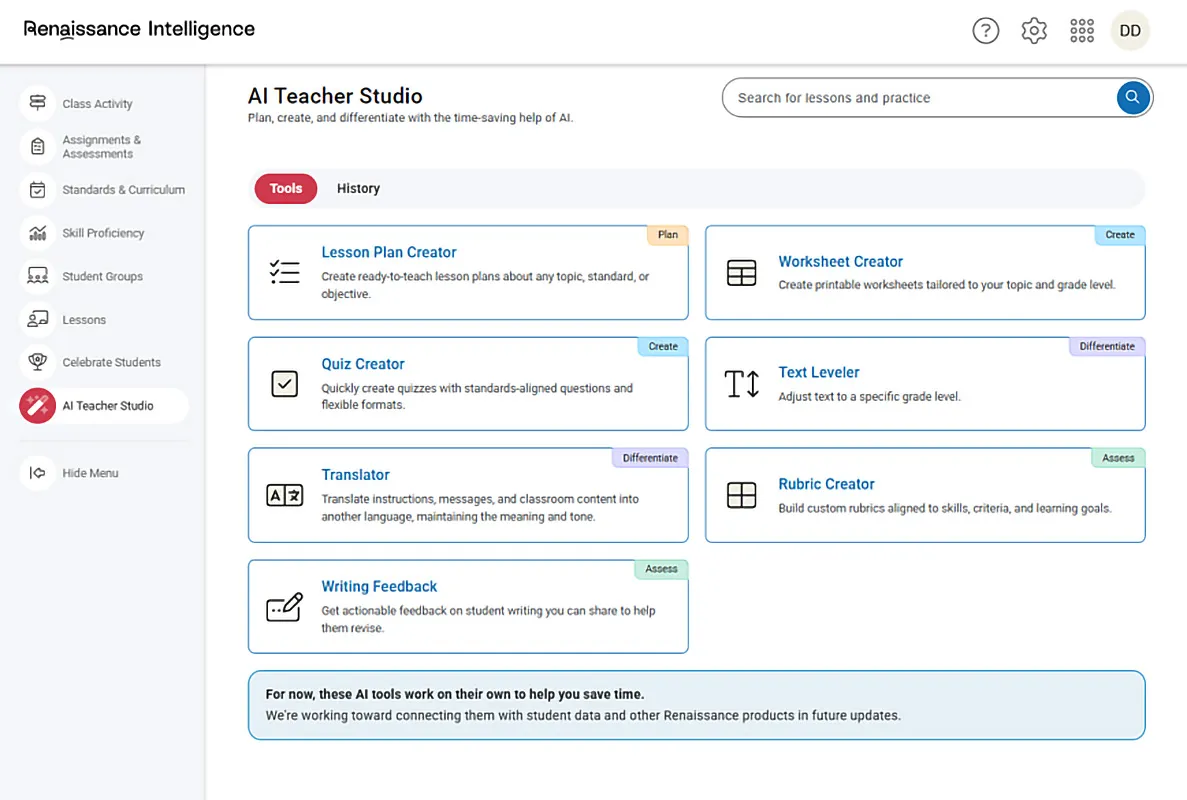Select AI Teacher Studio menu item
Viewport: 1187px width, 800px height.
(x=107, y=406)
